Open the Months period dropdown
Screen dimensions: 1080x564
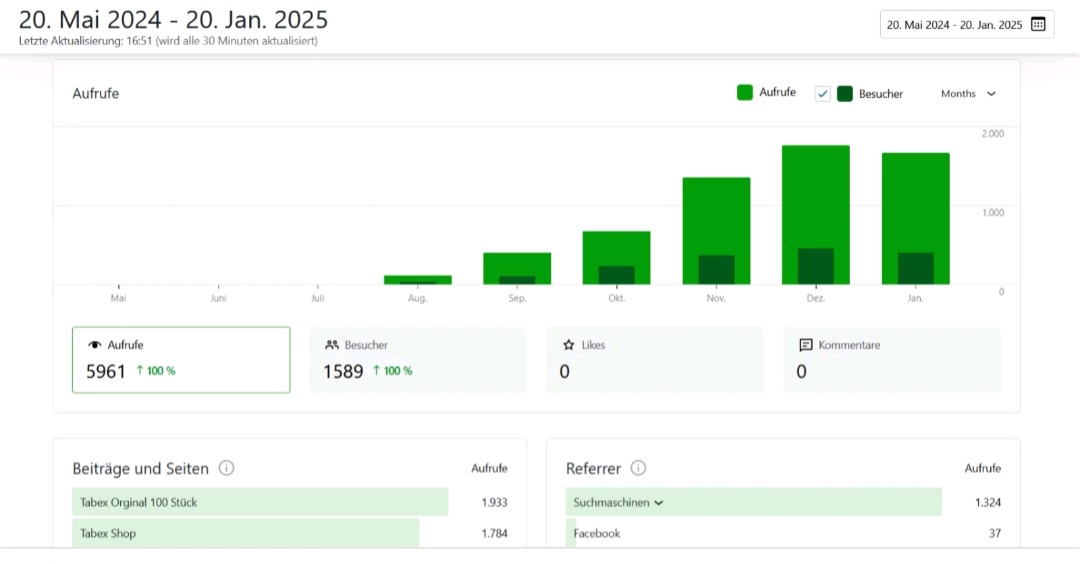coord(968,94)
